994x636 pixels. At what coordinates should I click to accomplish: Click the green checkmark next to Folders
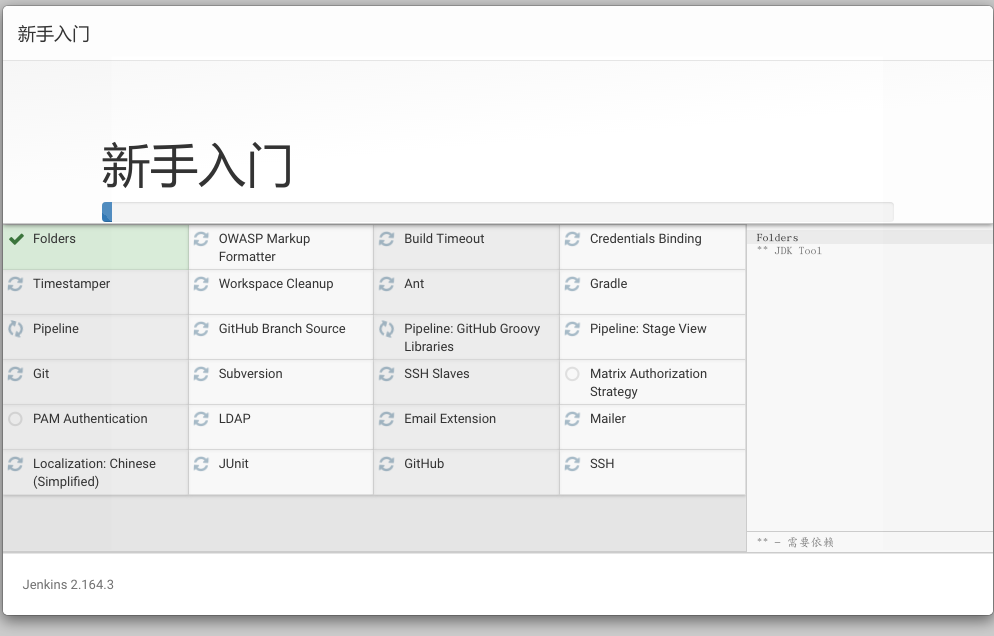point(16,239)
